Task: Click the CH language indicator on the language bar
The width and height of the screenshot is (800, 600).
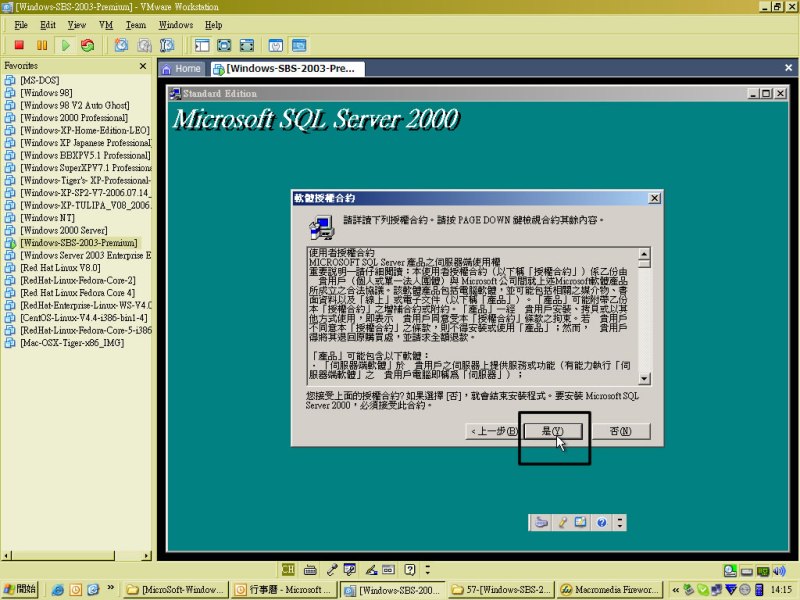Action: 288,569
